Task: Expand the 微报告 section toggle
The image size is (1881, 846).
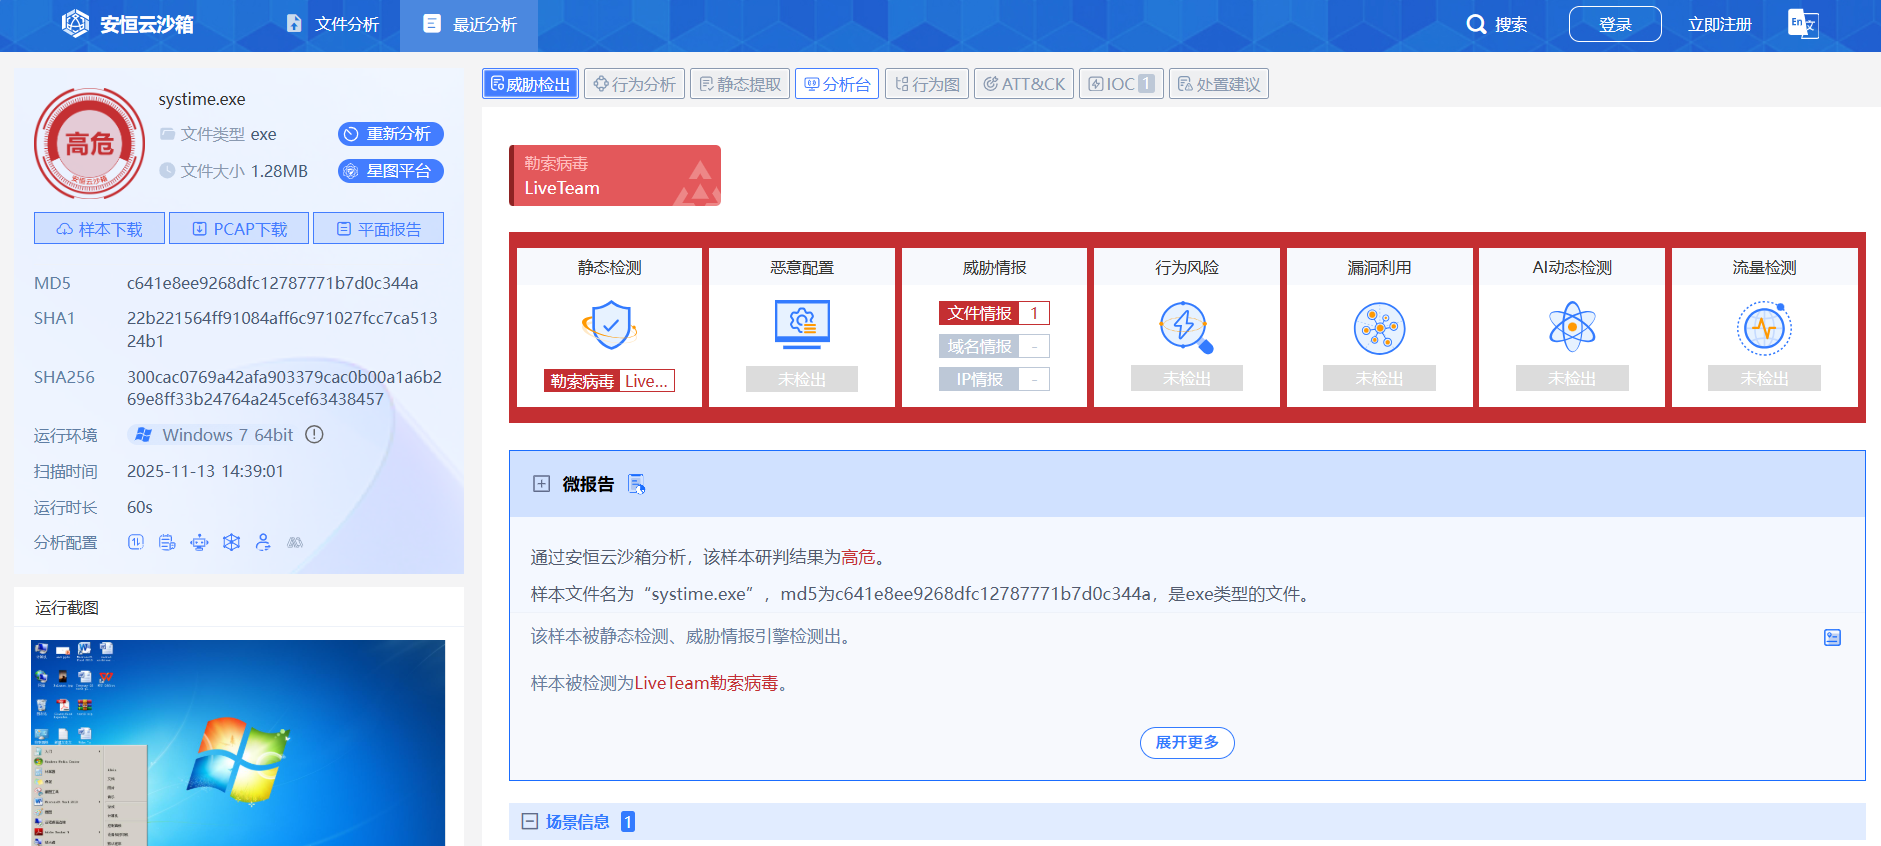Action: tap(541, 484)
